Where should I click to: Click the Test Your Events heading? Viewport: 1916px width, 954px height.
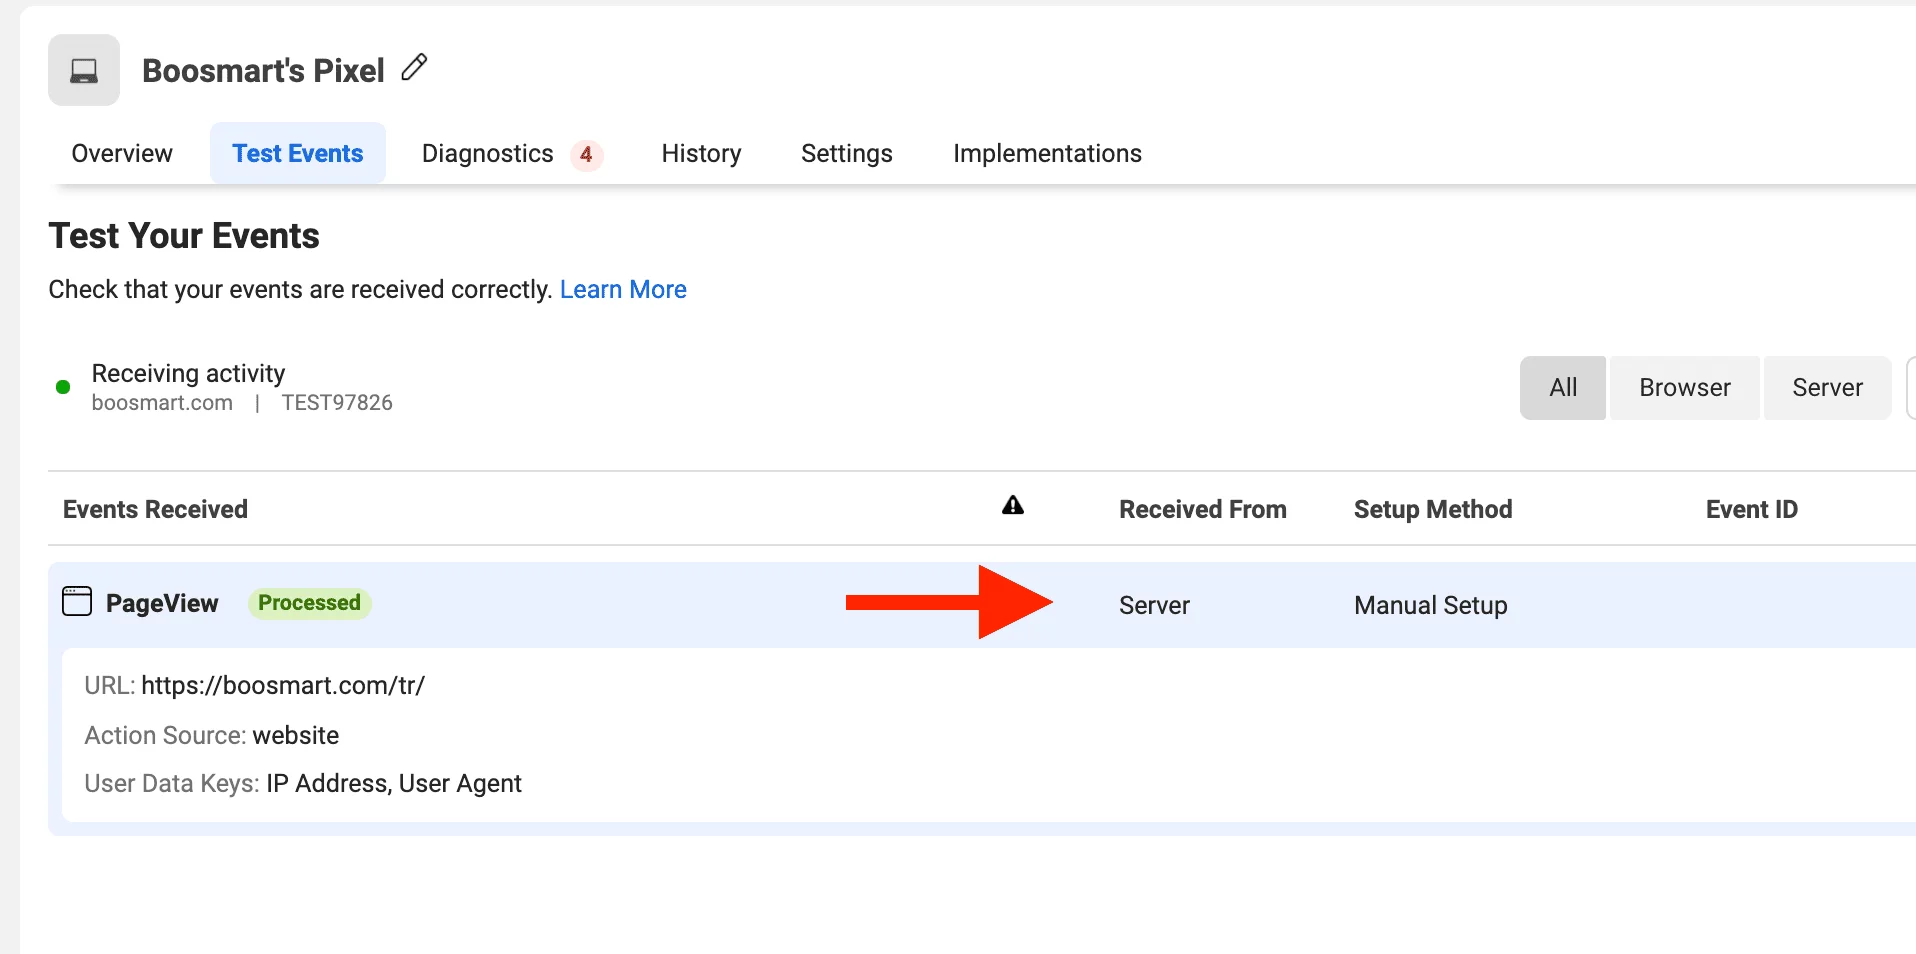click(184, 236)
